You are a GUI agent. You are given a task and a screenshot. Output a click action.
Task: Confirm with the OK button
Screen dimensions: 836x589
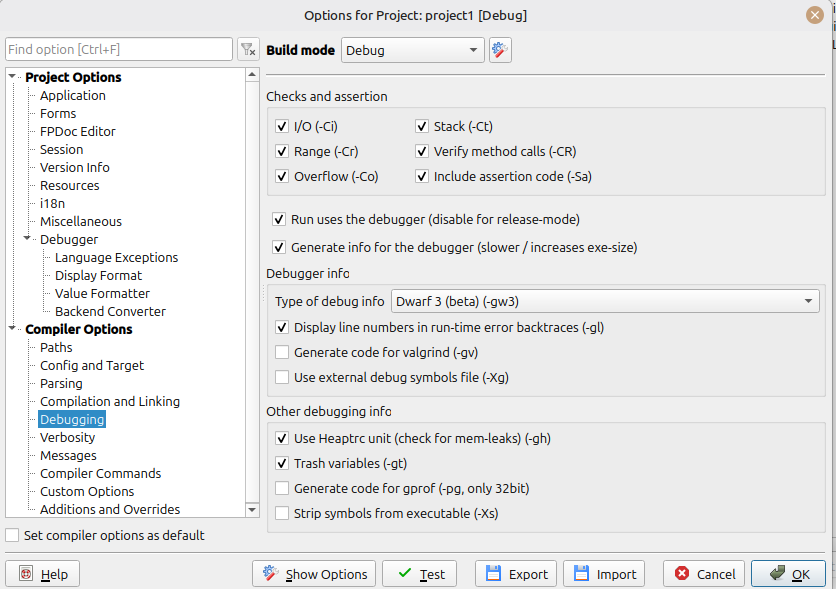(788, 574)
